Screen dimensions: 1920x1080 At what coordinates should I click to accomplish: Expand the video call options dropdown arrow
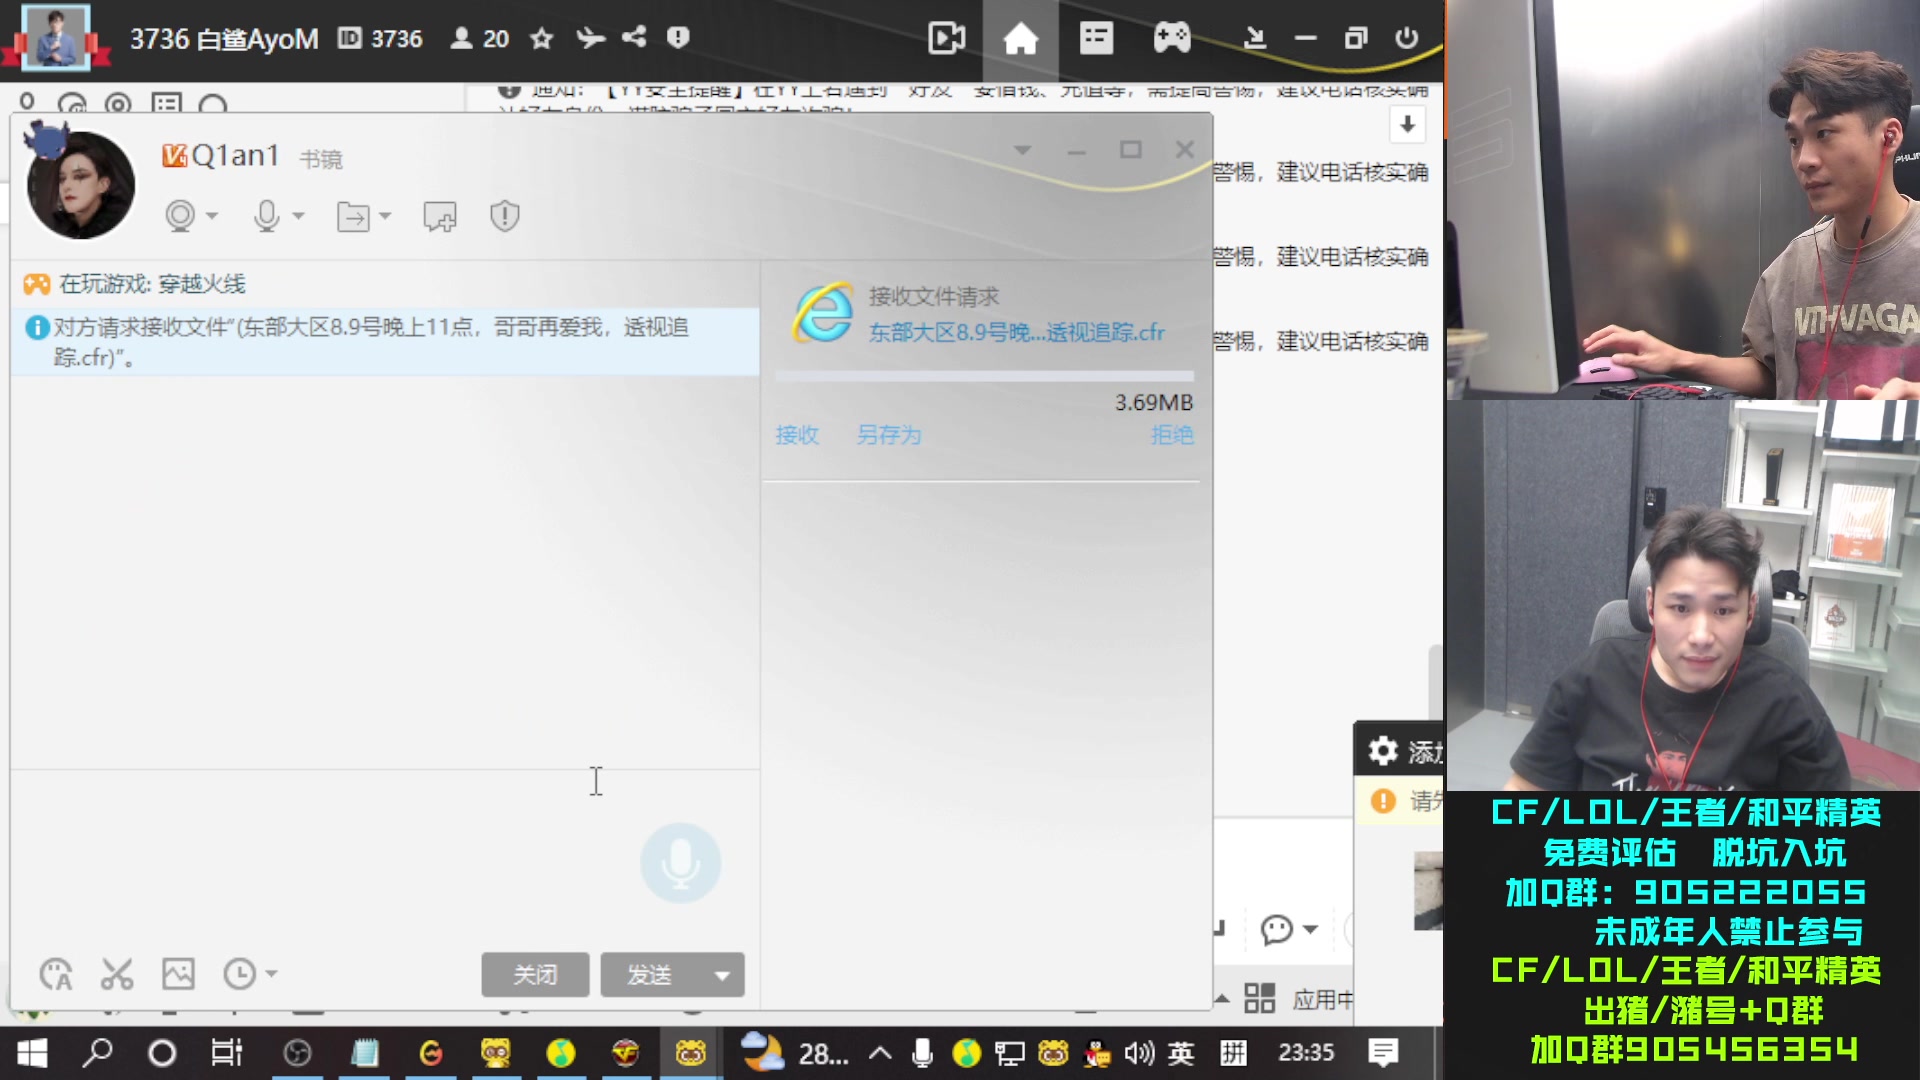click(x=211, y=219)
